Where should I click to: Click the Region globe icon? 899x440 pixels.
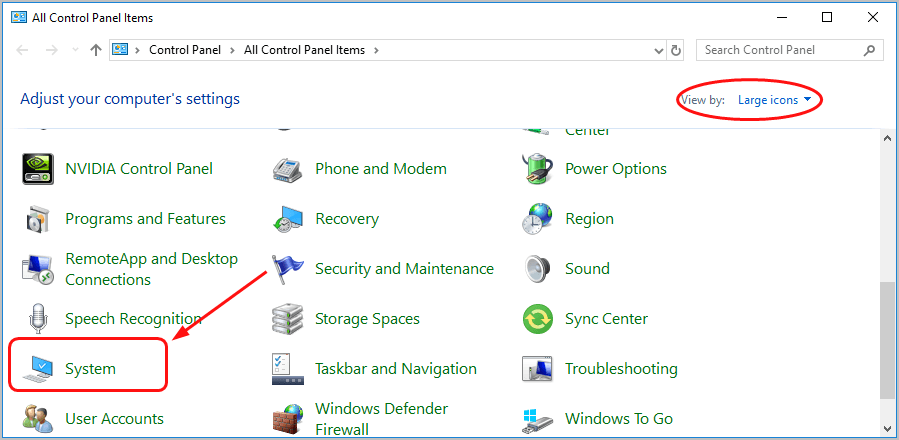pos(537,219)
